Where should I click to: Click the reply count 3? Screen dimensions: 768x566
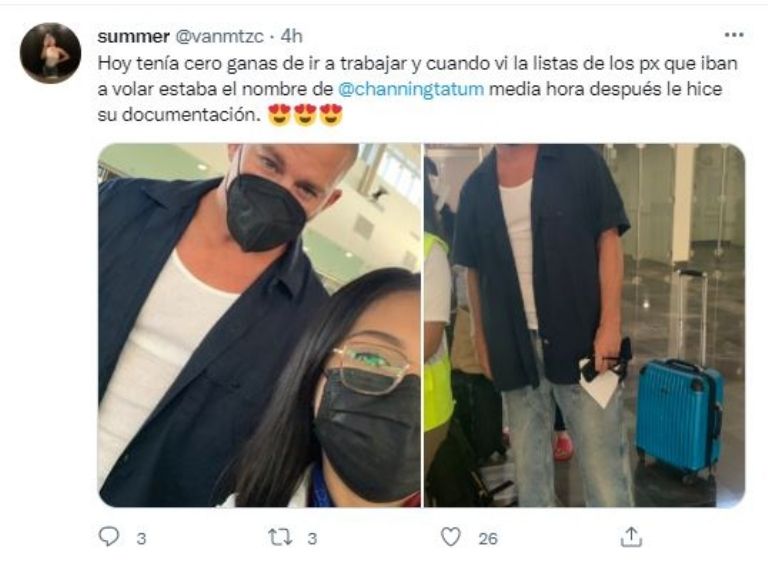(141, 539)
